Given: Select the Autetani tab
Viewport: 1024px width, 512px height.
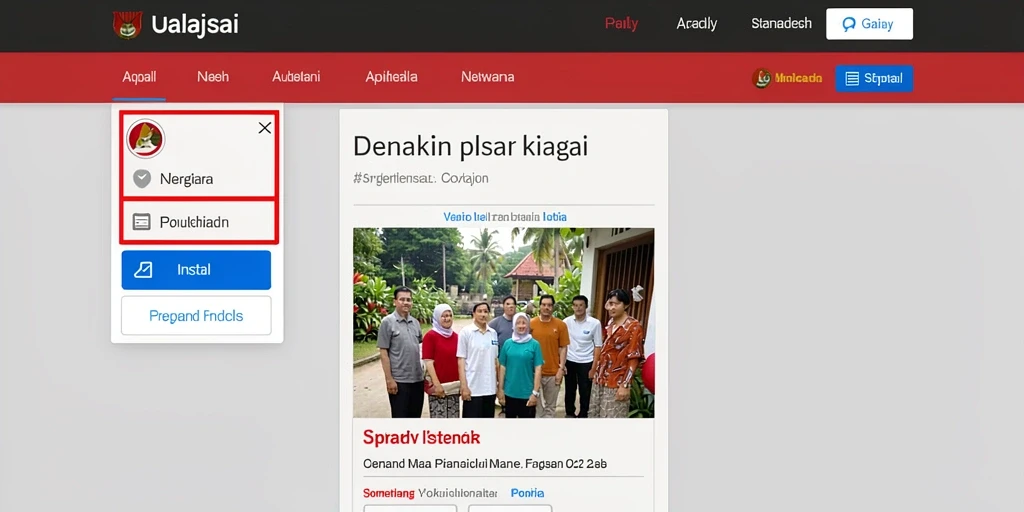Looking at the screenshot, I should tap(296, 77).
